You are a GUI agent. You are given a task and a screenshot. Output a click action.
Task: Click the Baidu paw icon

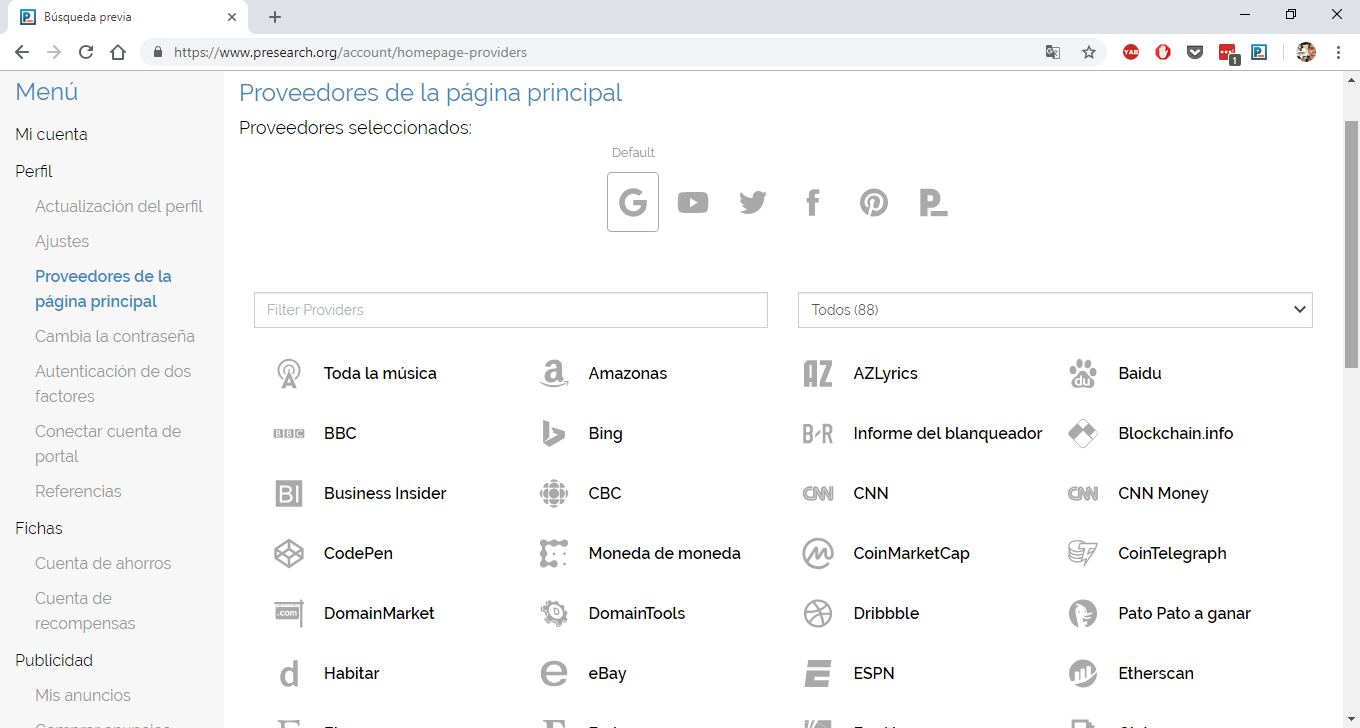(1083, 373)
